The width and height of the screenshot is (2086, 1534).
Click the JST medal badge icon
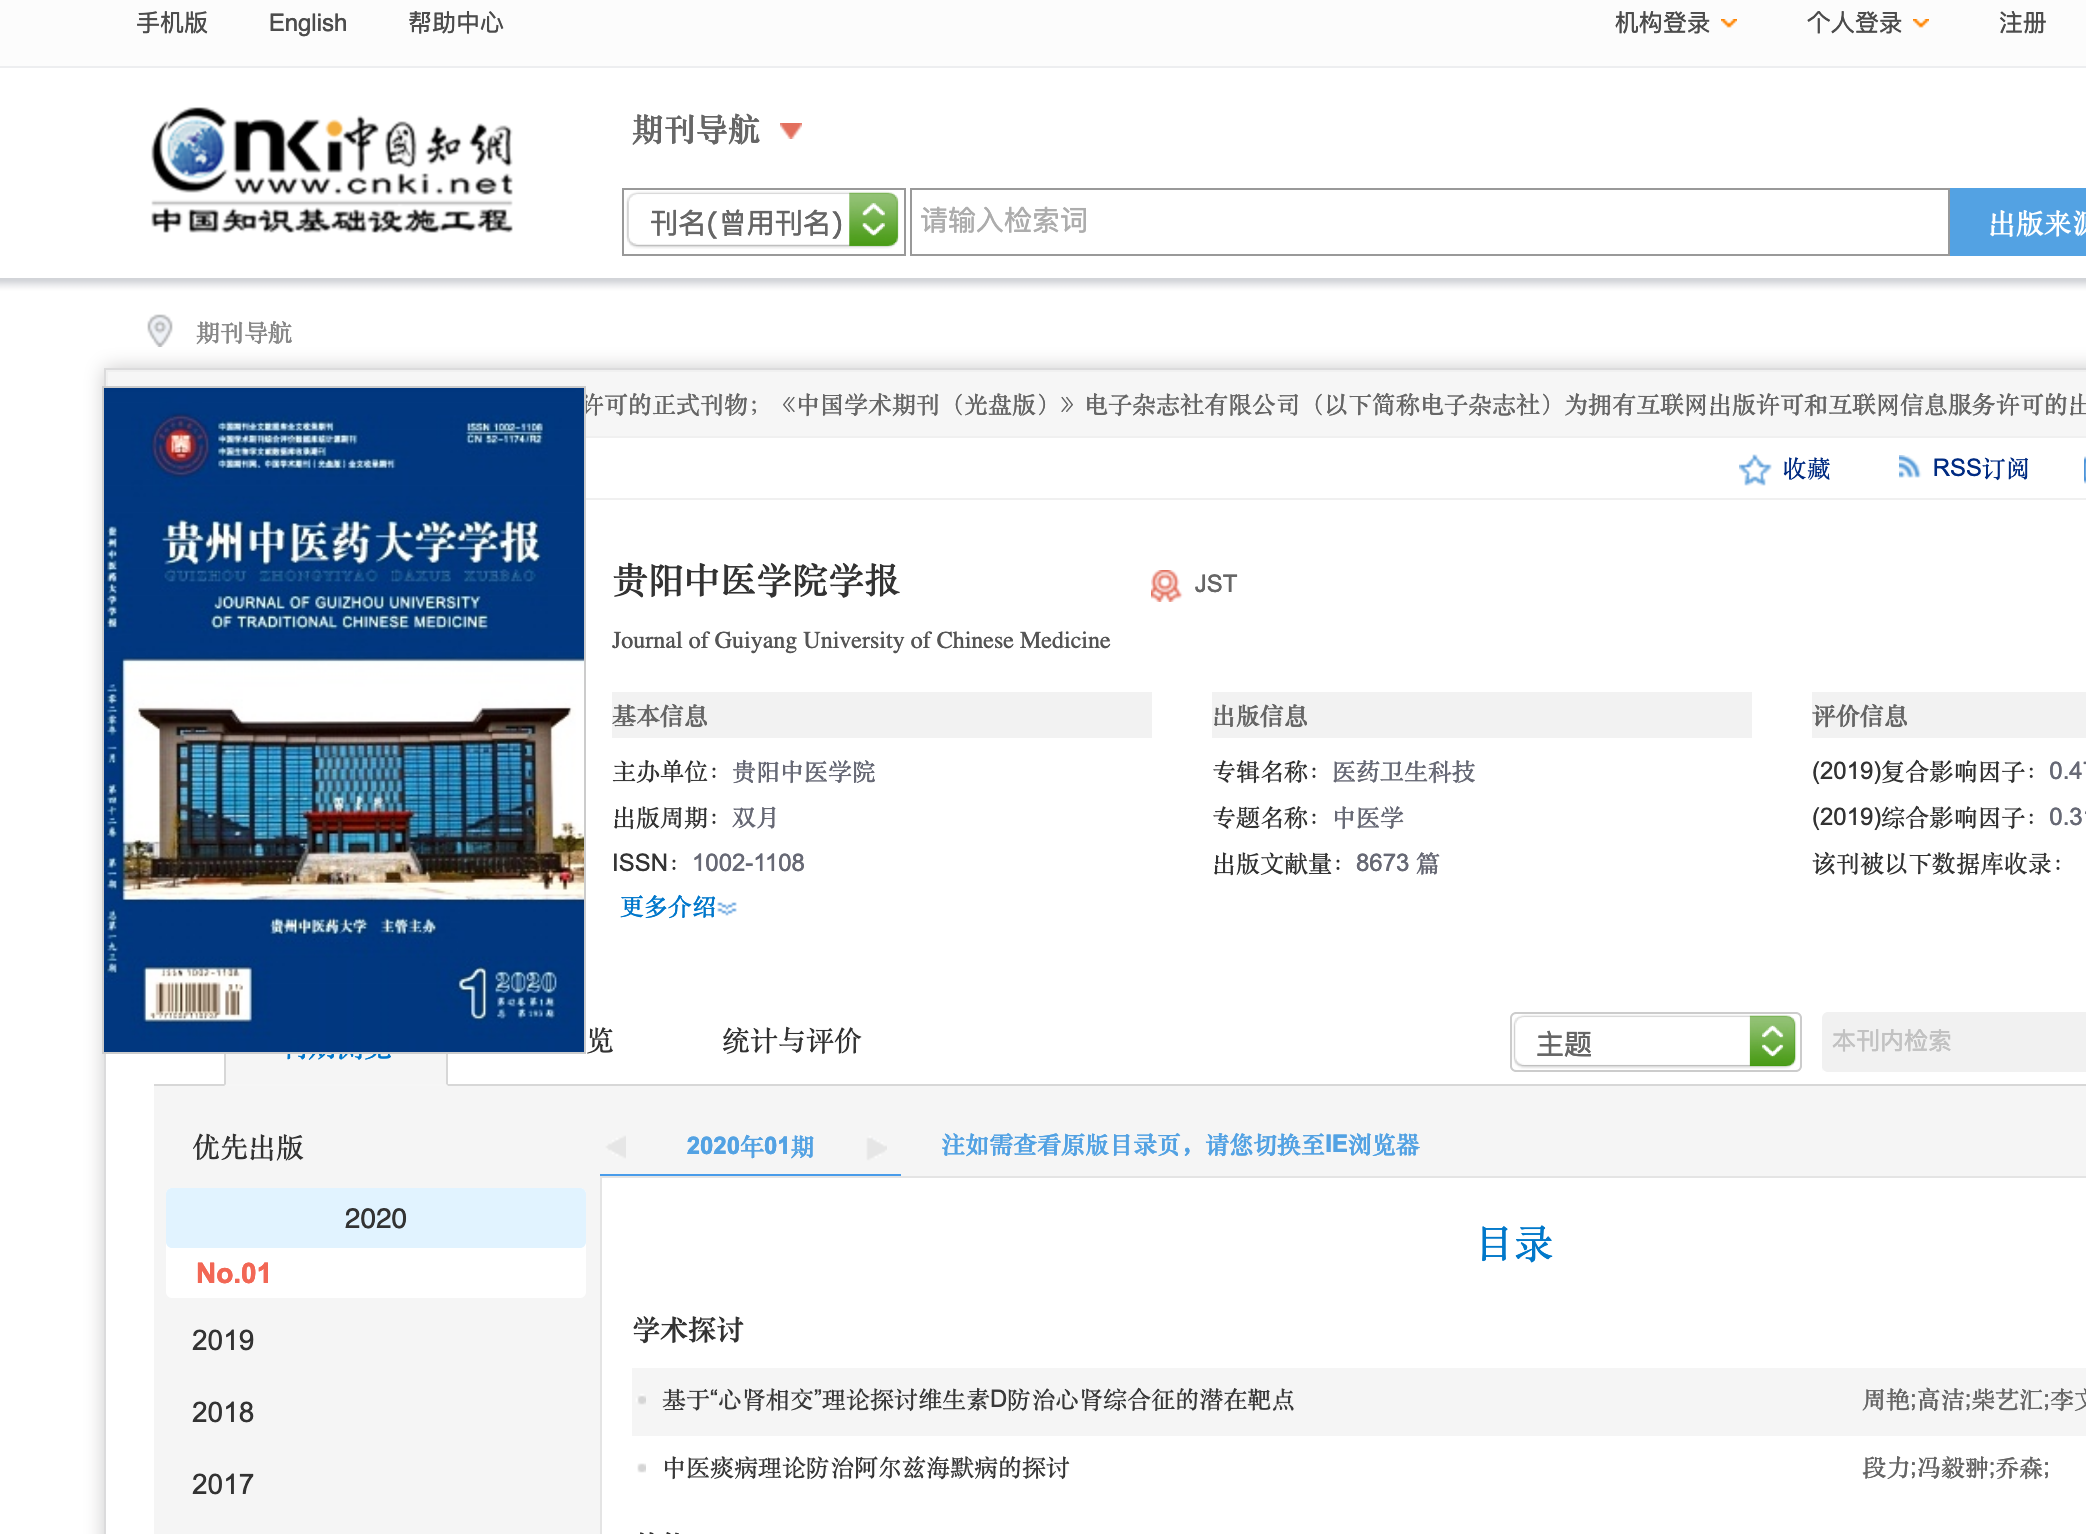(x=1165, y=584)
